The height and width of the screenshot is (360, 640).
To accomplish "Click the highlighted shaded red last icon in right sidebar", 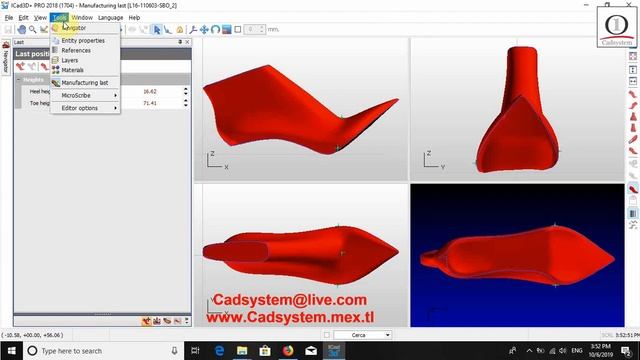I will 633,189.
